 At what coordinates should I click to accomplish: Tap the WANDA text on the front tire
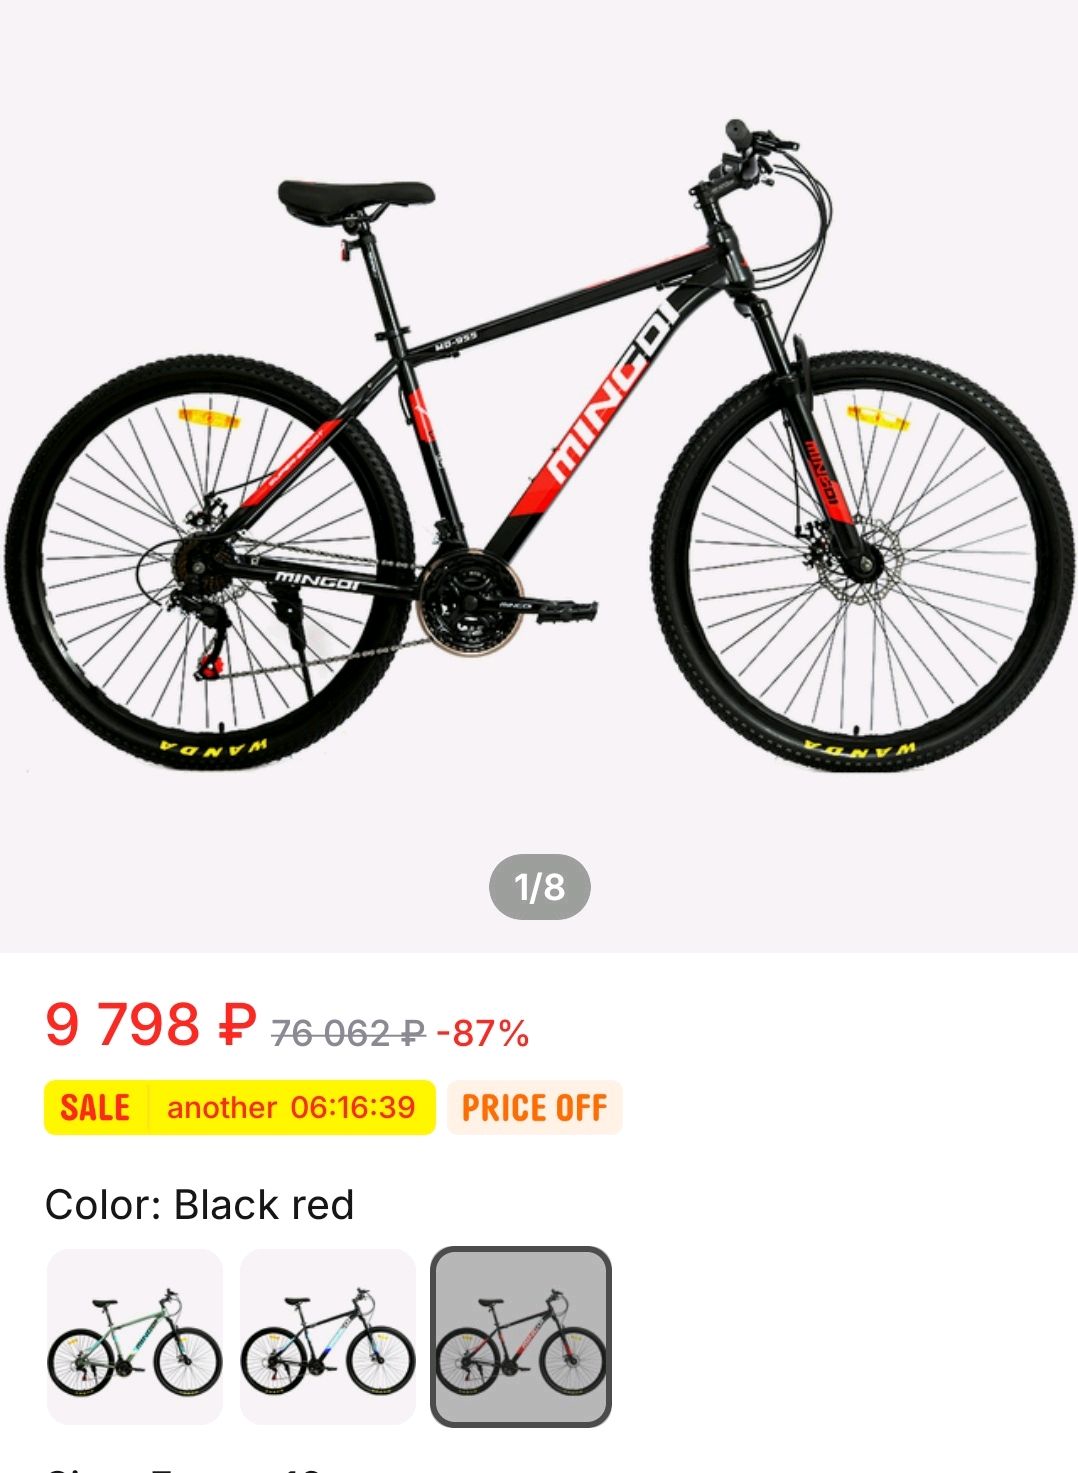point(860,748)
